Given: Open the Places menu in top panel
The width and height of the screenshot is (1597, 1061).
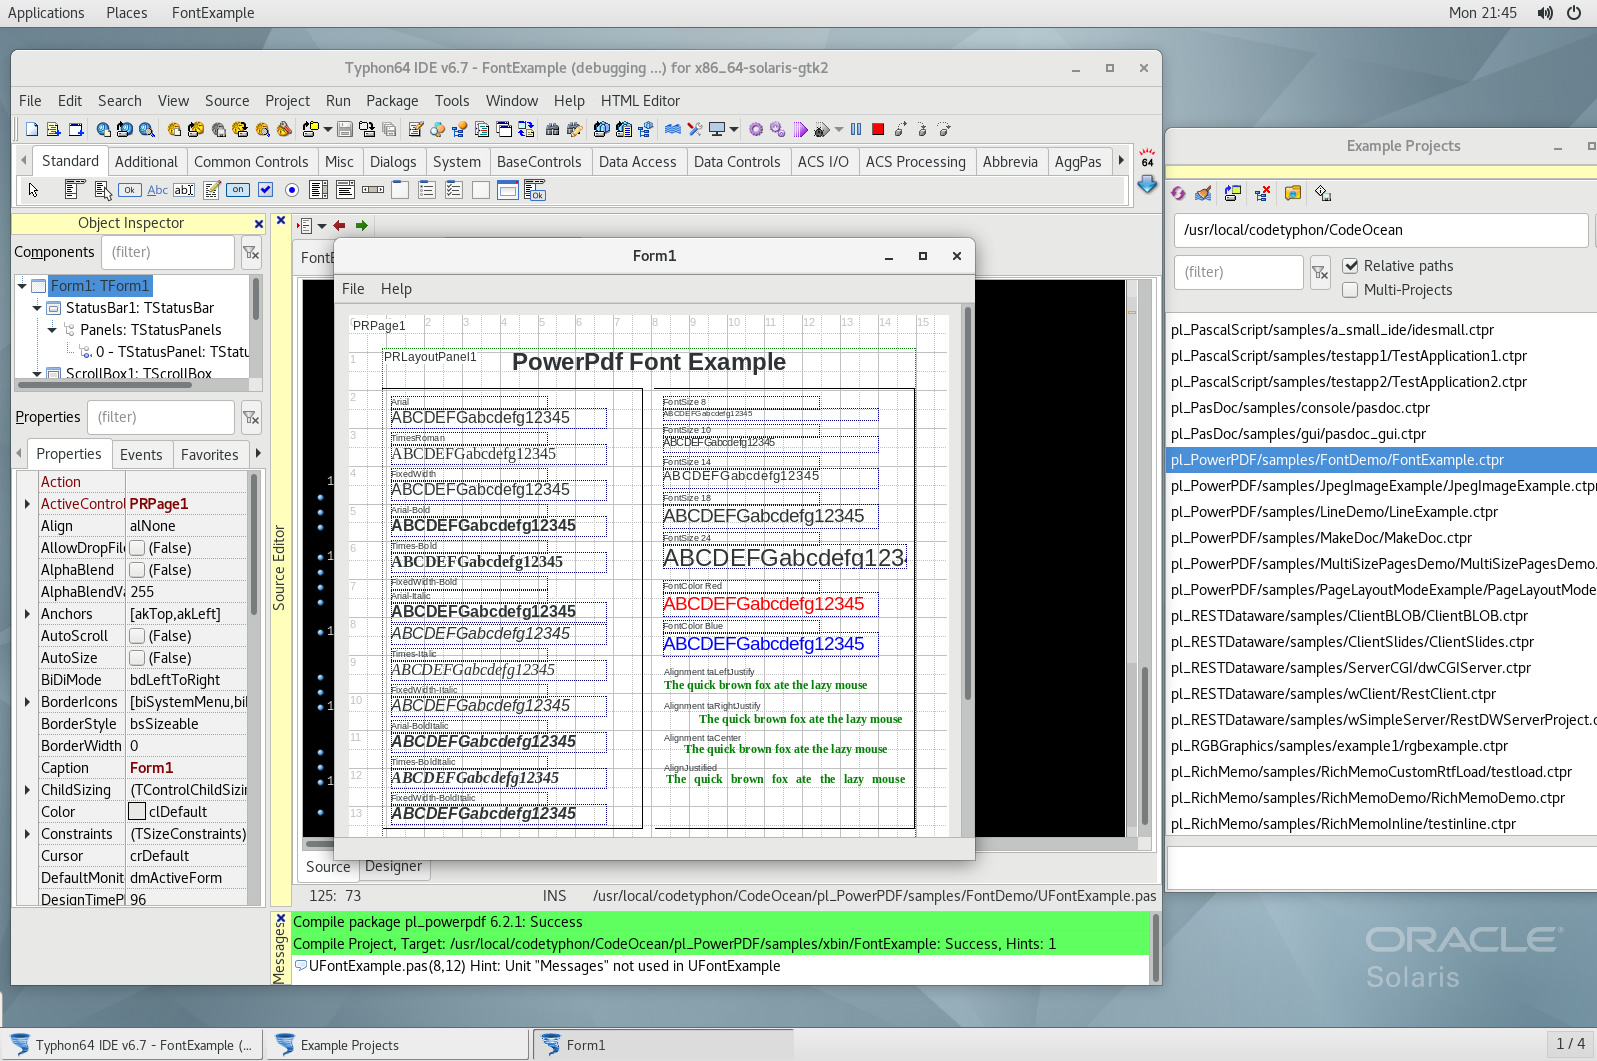Looking at the screenshot, I should coord(127,13).
